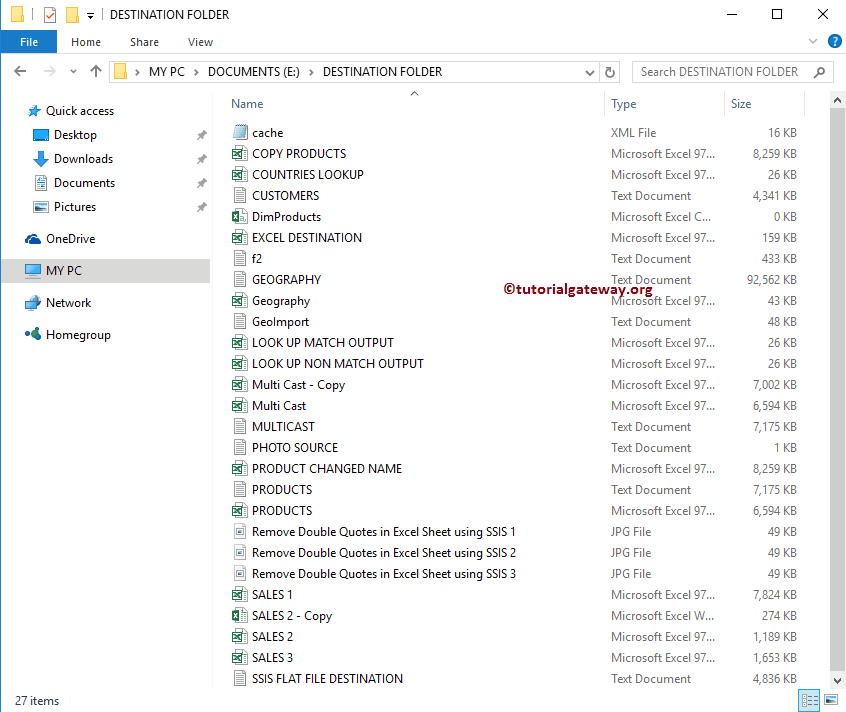Expand the address bar history dropdown
This screenshot has width=846, height=712.
click(x=590, y=72)
